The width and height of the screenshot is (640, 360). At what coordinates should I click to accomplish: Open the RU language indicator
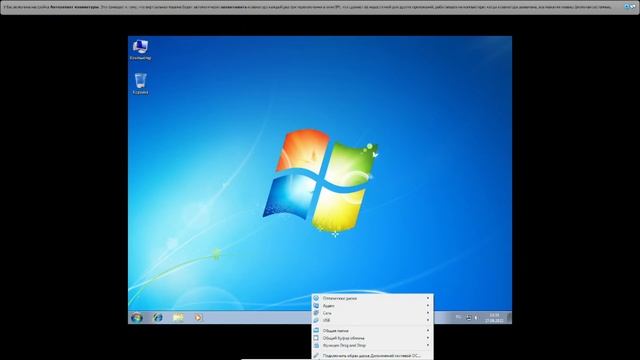click(458, 317)
